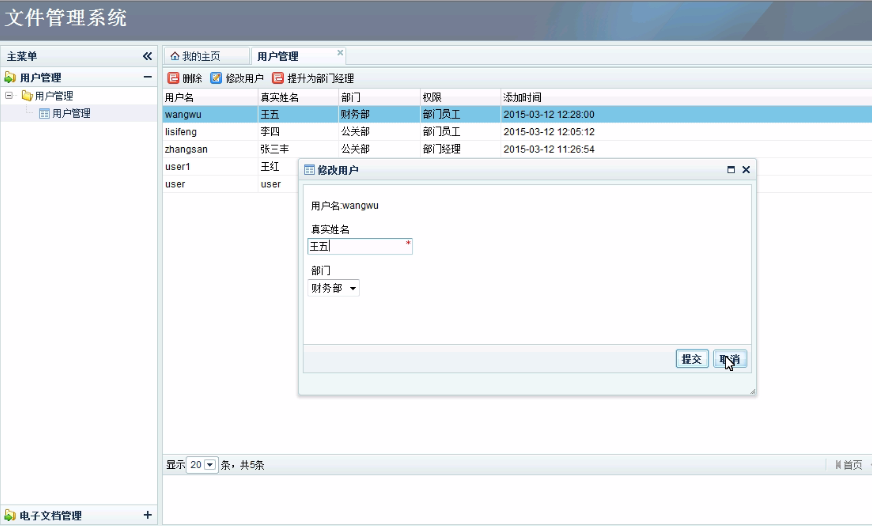The width and height of the screenshot is (872, 526).
Task: Click the 电子文档管理 section header
Action: (79, 515)
